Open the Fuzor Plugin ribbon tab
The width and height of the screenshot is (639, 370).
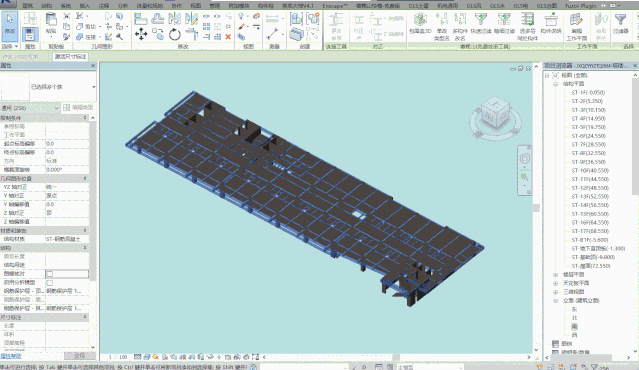click(581, 6)
